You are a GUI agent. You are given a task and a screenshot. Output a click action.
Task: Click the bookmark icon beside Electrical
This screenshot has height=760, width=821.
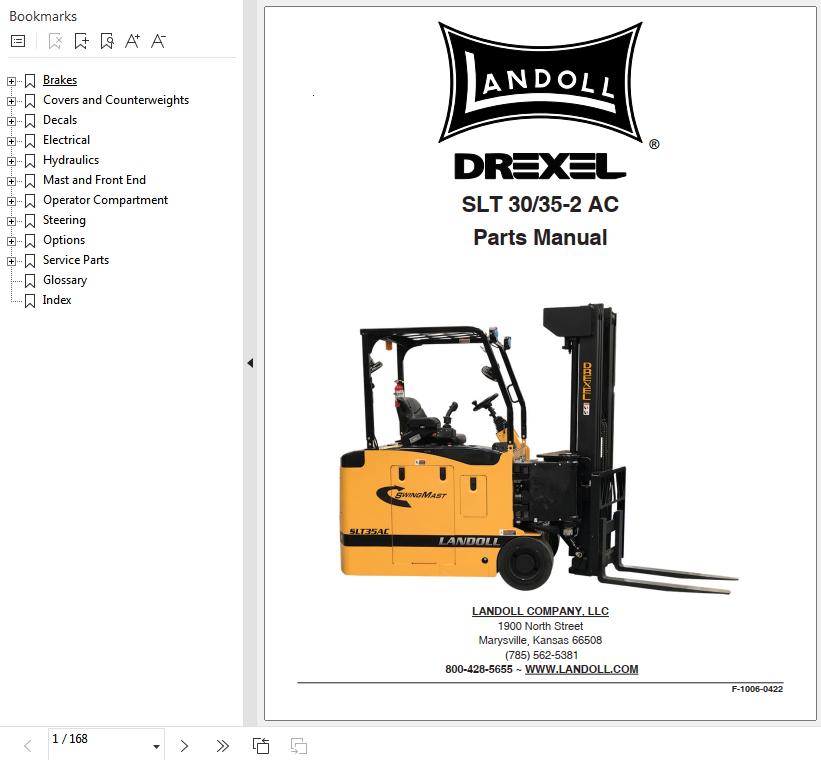30,140
